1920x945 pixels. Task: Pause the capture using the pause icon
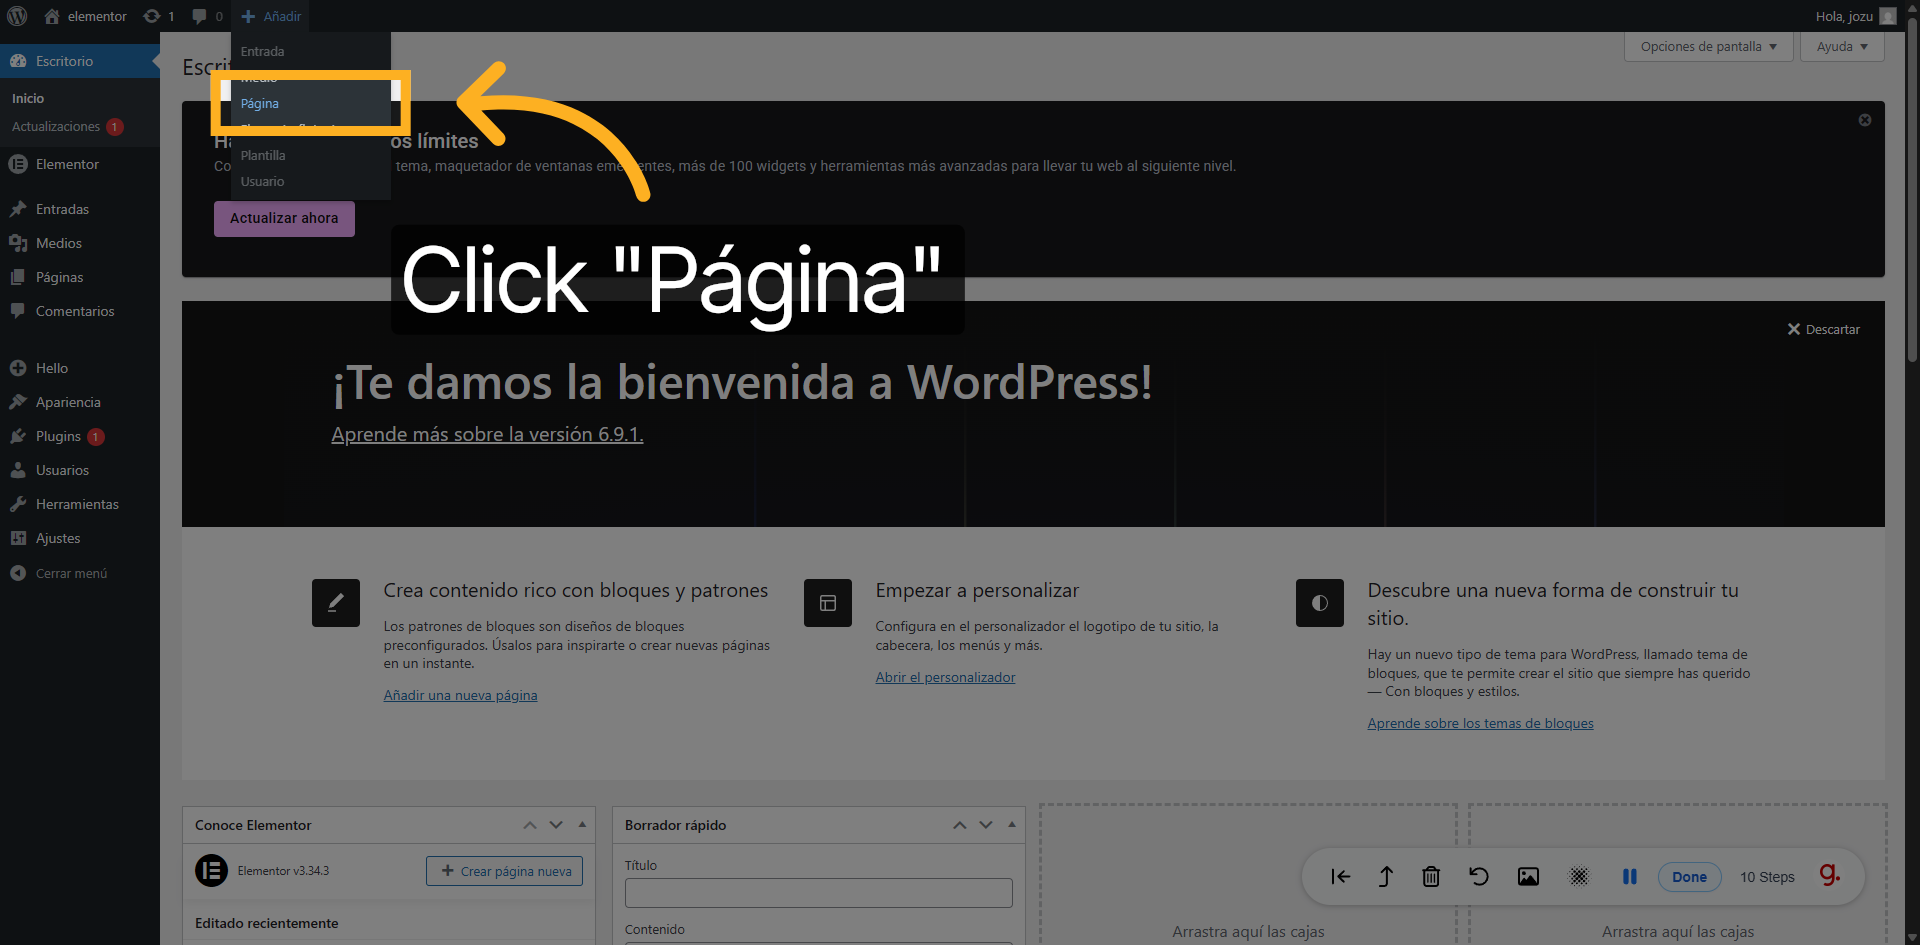1630,876
